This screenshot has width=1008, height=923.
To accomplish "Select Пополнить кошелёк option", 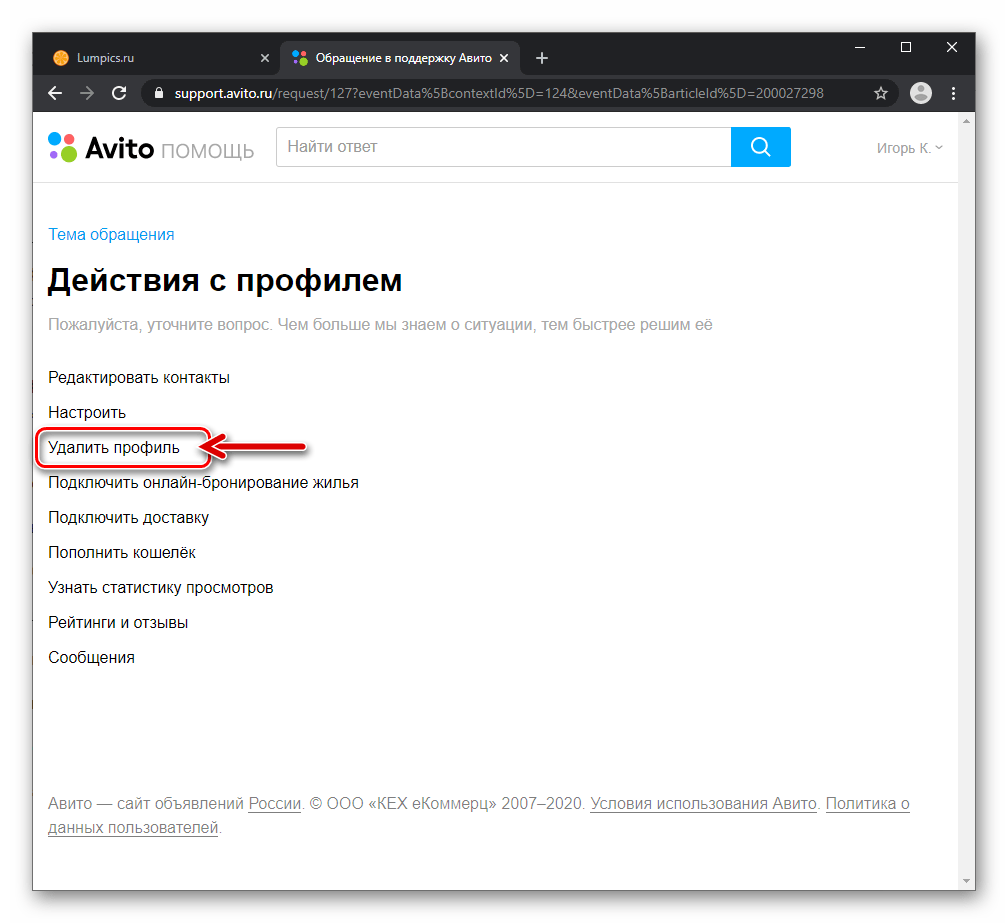I will (x=122, y=553).
